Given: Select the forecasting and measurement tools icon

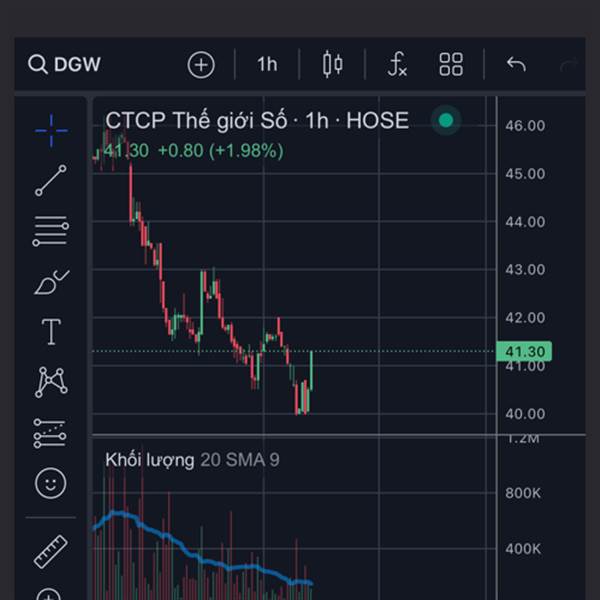Looking at the screenshot, I should tap(50, 433).
